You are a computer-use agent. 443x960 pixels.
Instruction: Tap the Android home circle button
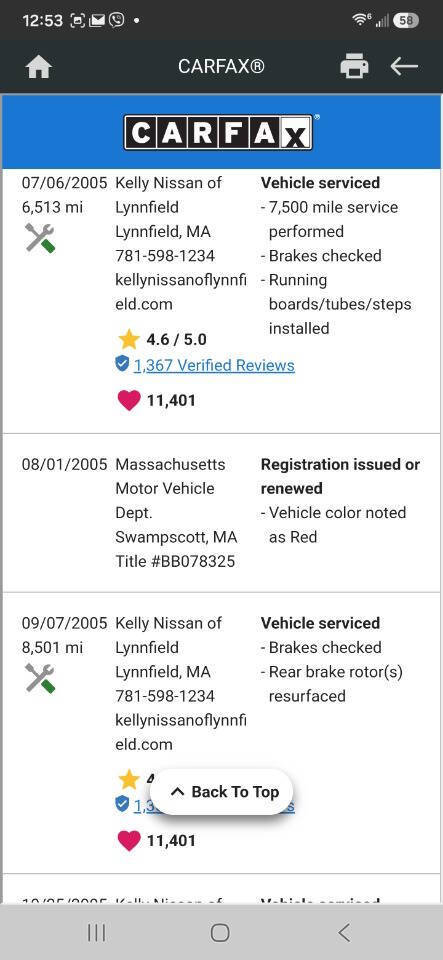[x=220, y=932]
